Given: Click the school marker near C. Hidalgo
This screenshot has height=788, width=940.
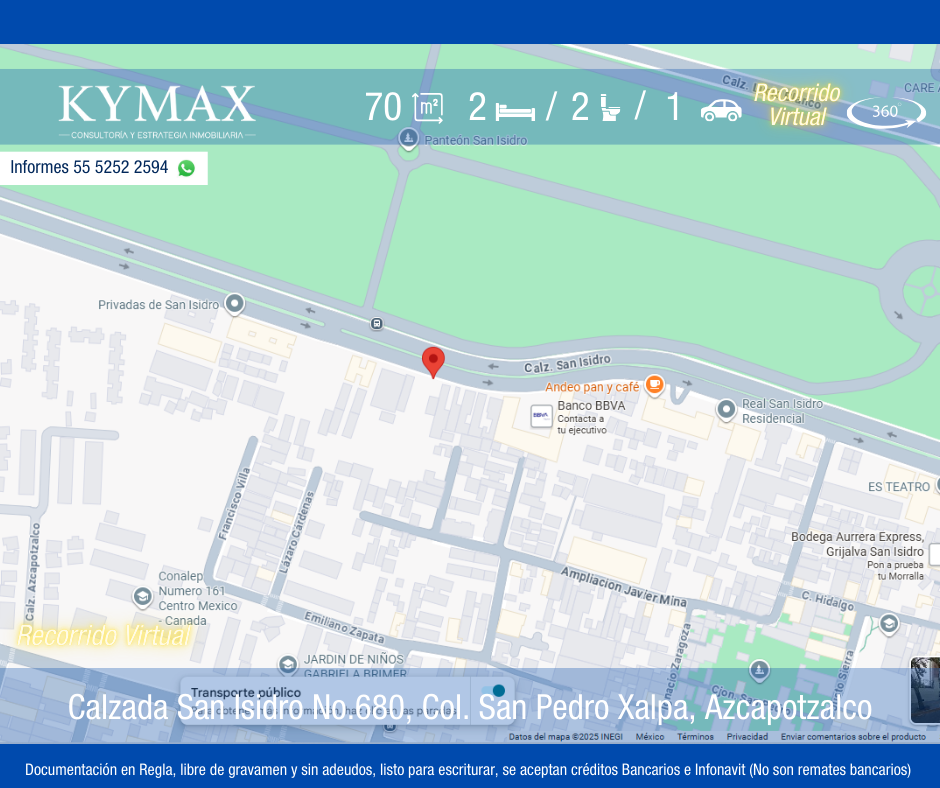Looking at the screenshot, I should [889, 624].
